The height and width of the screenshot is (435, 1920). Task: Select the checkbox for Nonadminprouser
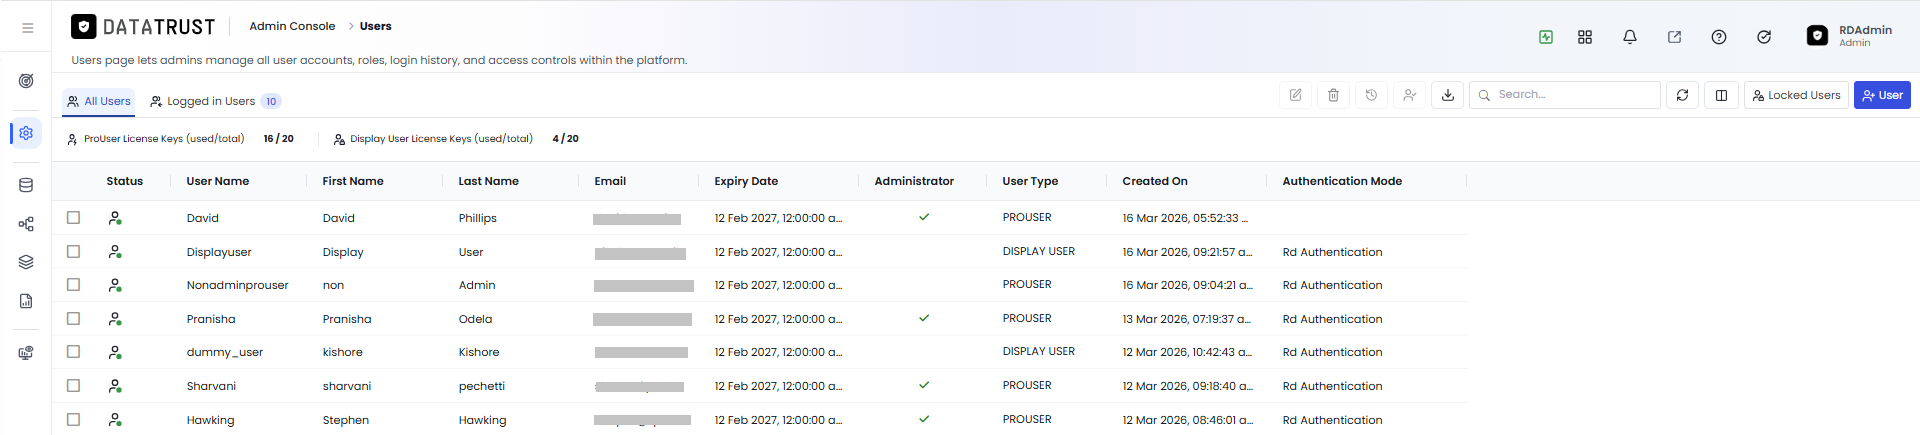(73, 284)
